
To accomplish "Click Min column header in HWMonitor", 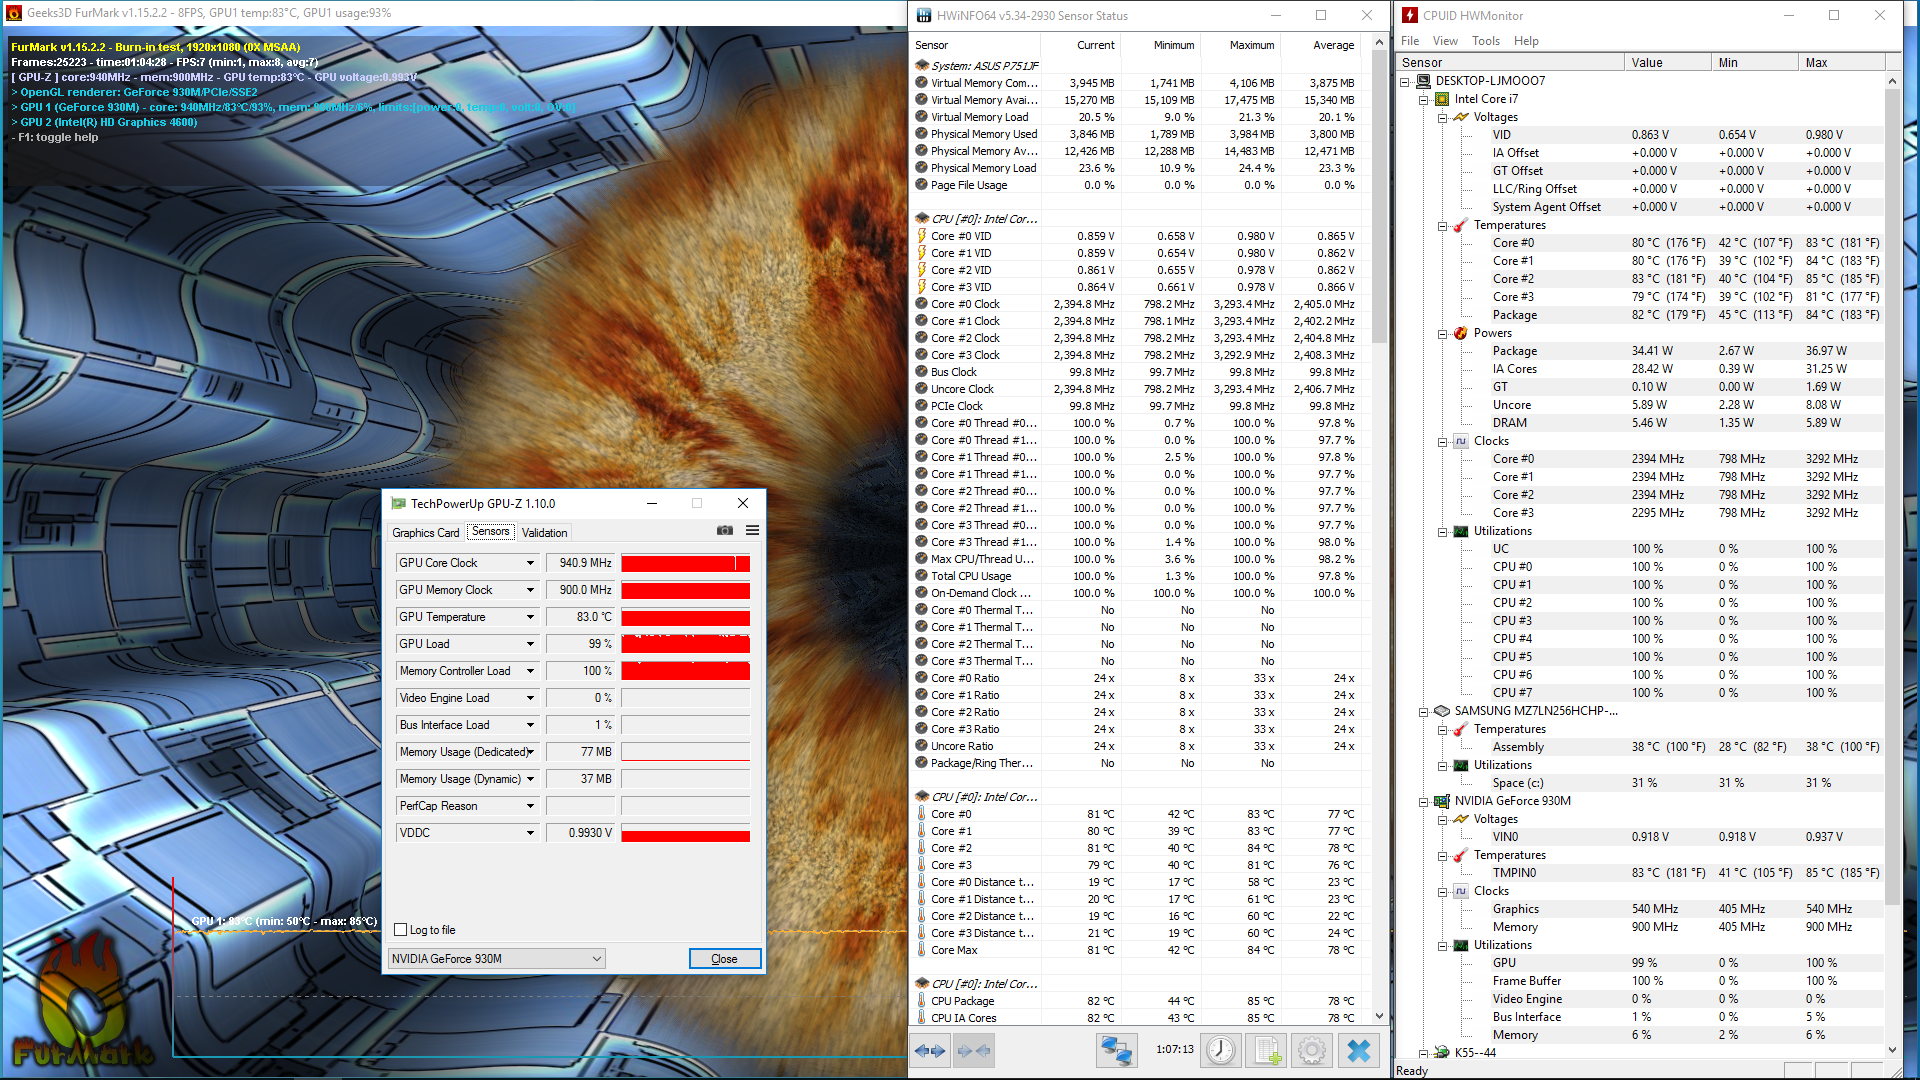I will [x=1755, y=63].
